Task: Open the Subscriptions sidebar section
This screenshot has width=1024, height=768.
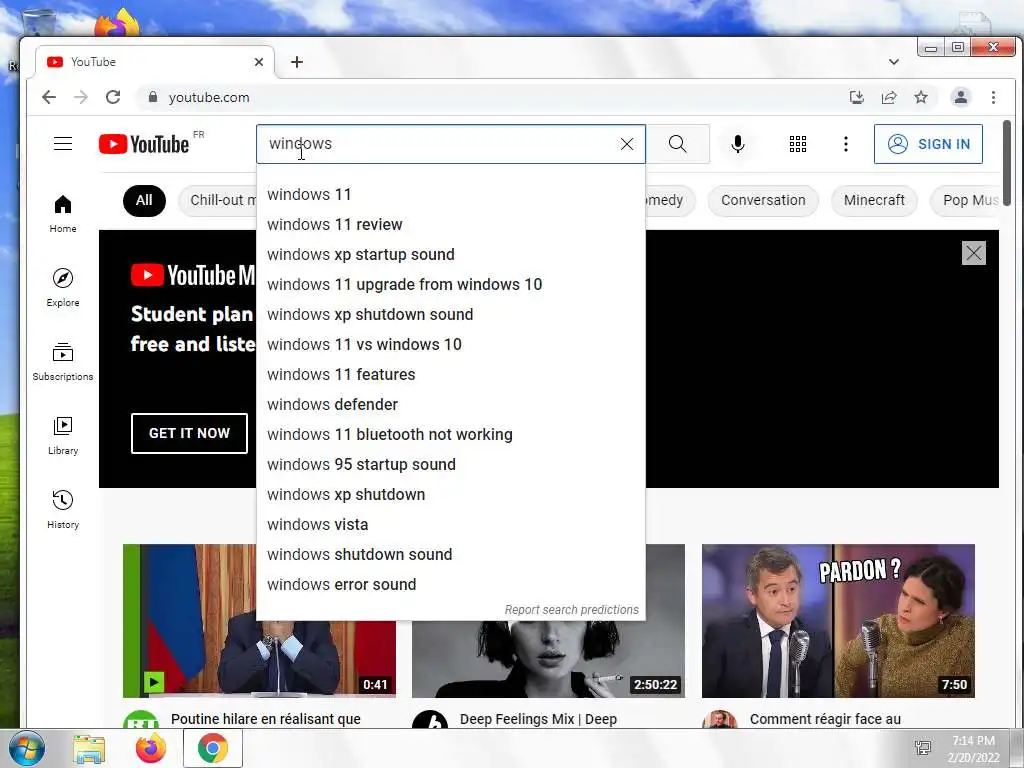Action: tap(63, 362)
